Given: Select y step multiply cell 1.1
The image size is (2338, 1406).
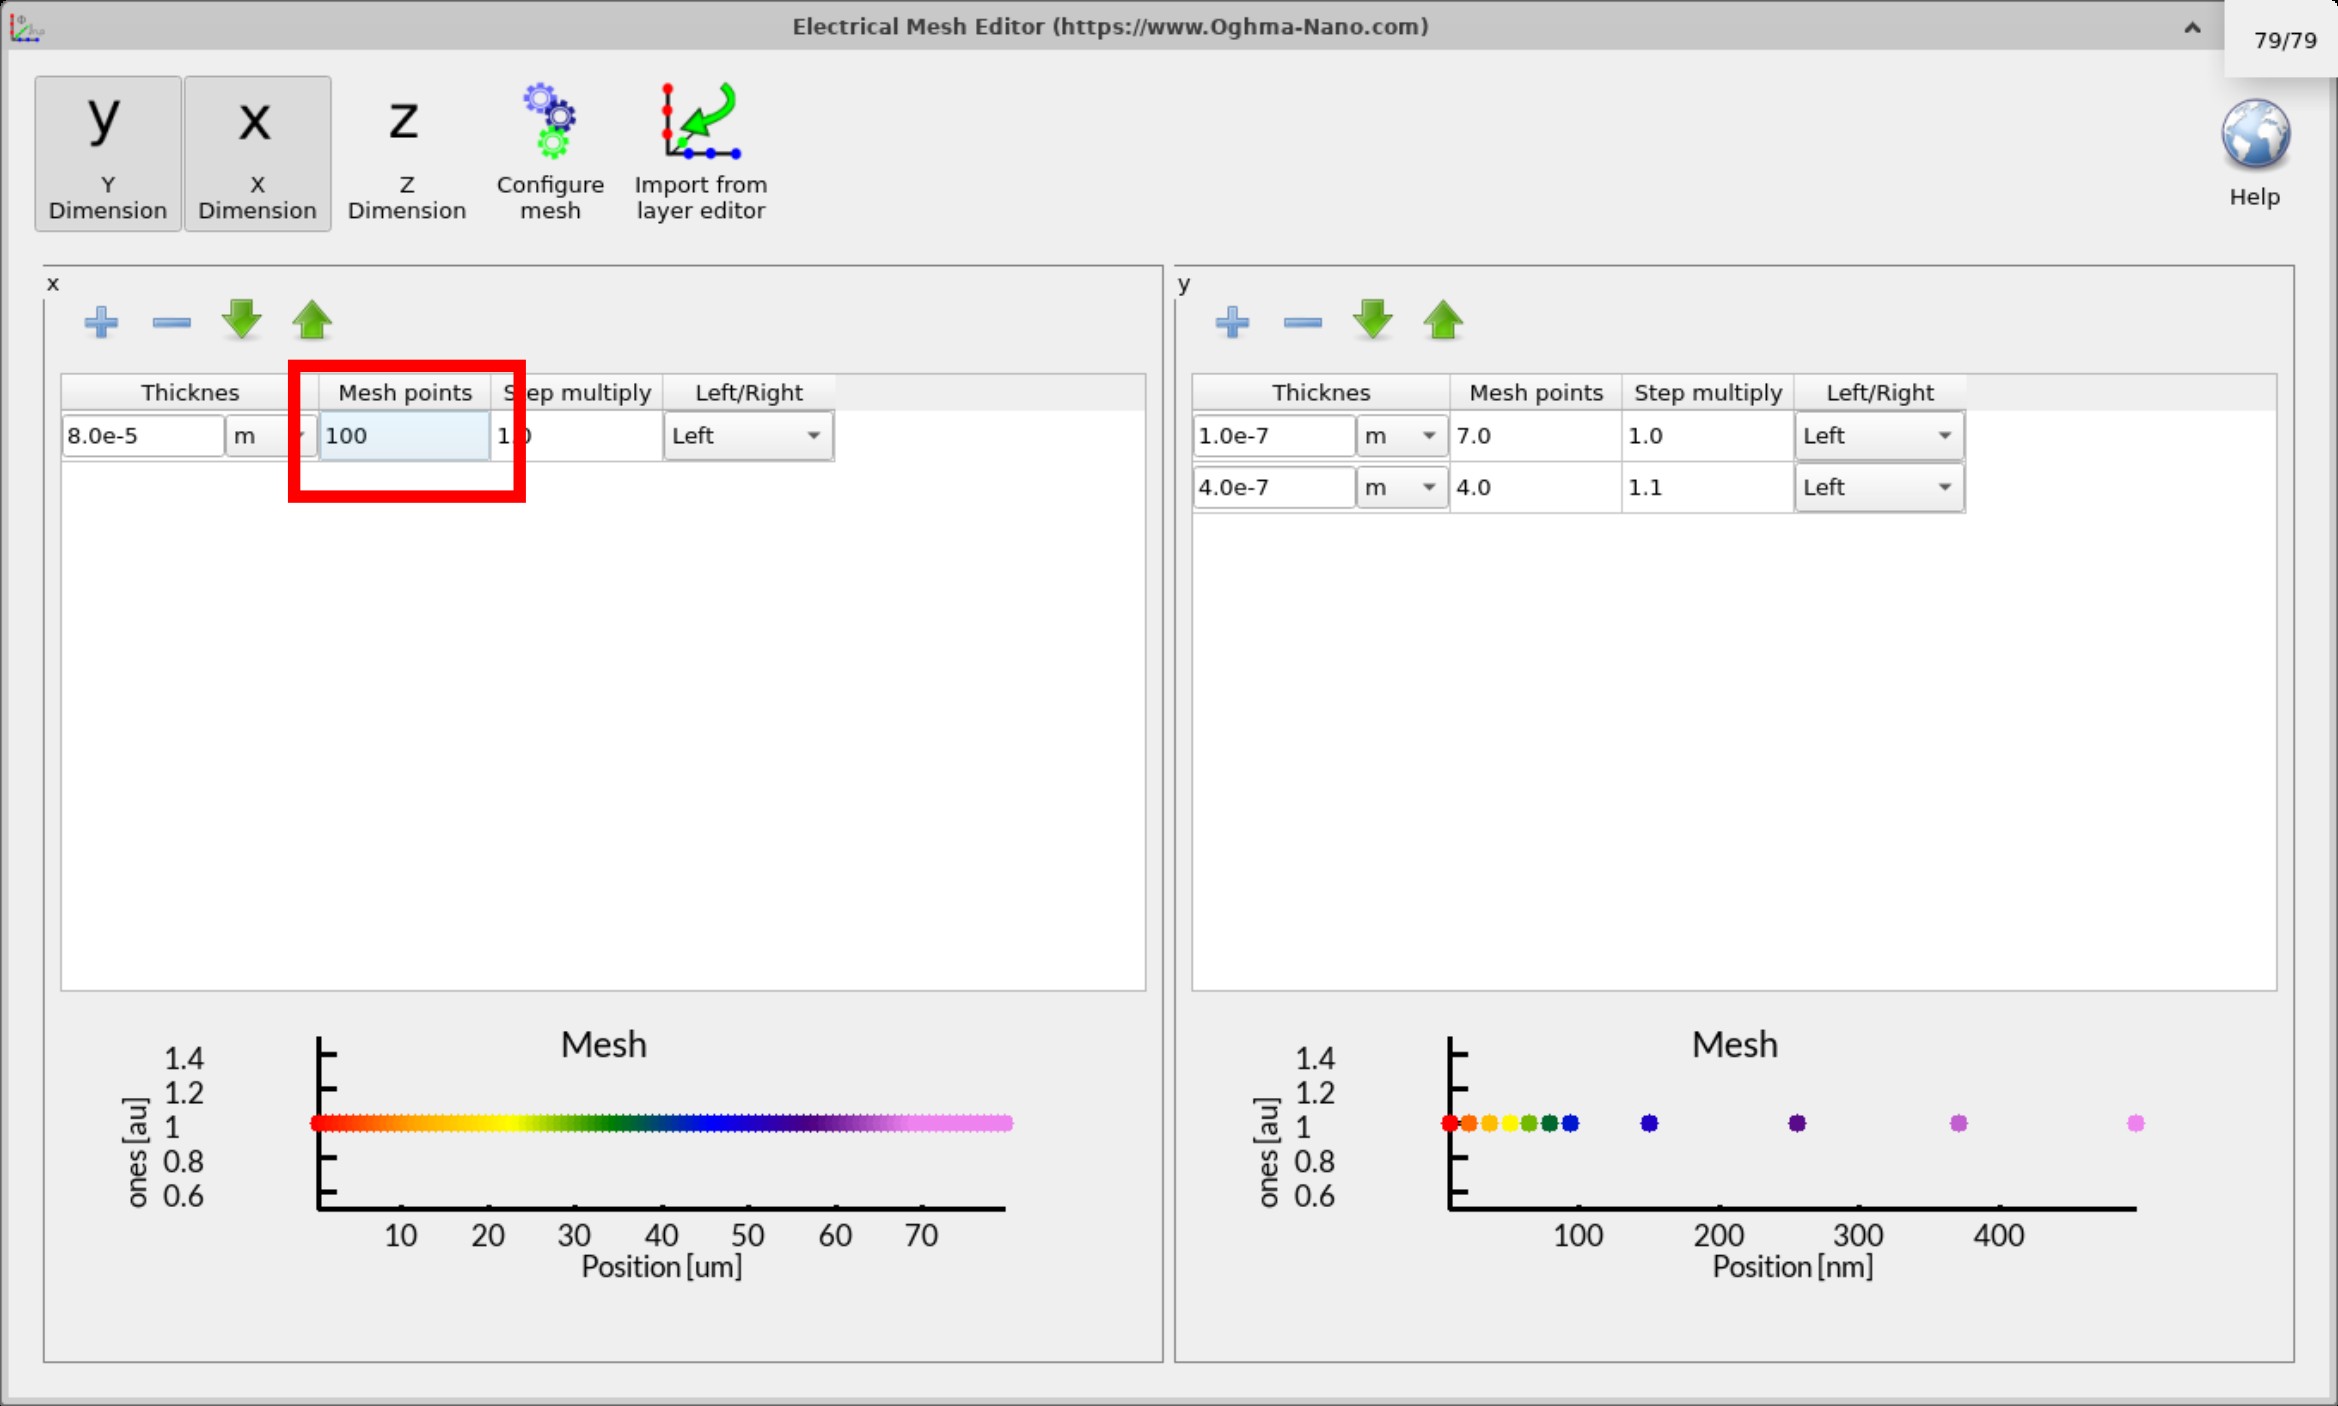Looking at the screenshot, I should (x=1707, y=488).
